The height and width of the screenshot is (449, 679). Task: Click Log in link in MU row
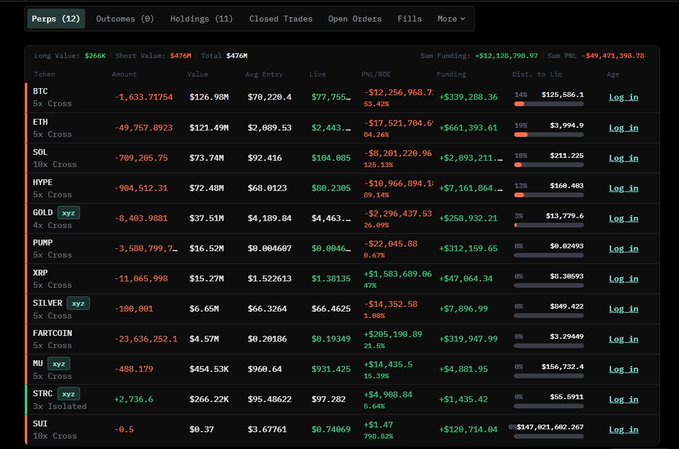pos(624,369)
